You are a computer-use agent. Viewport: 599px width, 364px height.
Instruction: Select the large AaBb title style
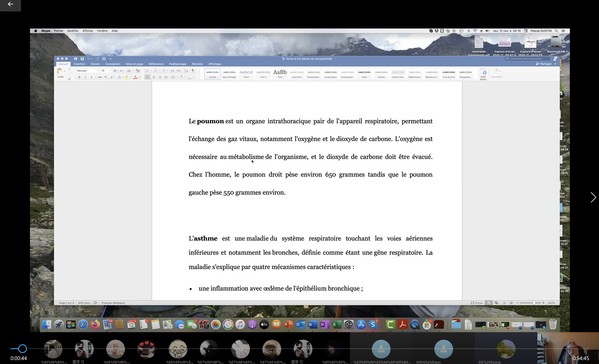coord(280,73)
